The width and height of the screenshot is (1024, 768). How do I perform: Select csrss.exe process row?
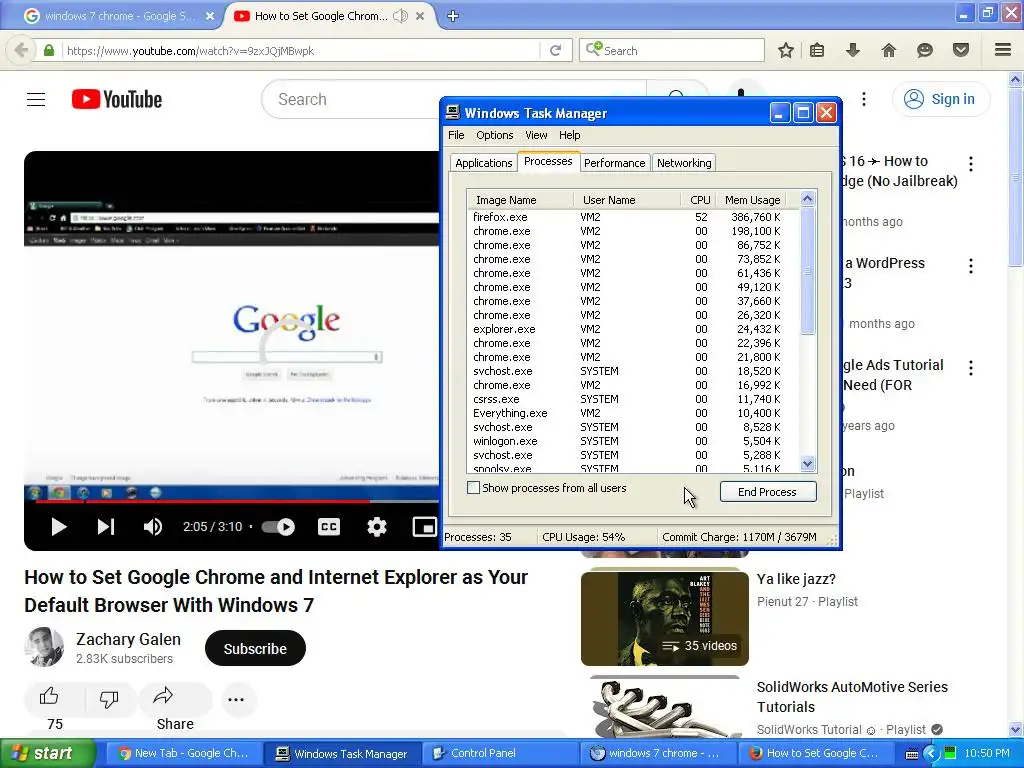pos(632,399)
